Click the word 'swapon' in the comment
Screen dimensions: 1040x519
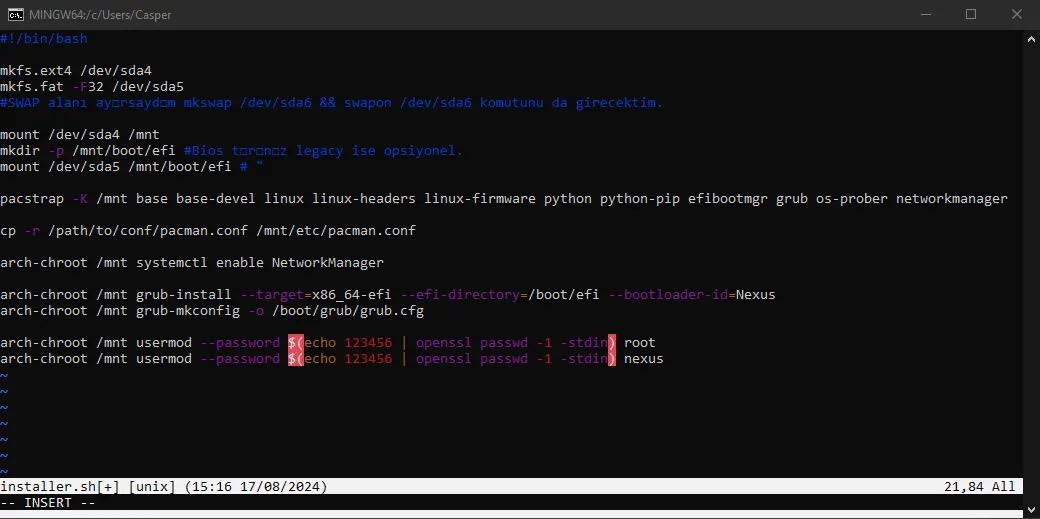pos(368,103)
